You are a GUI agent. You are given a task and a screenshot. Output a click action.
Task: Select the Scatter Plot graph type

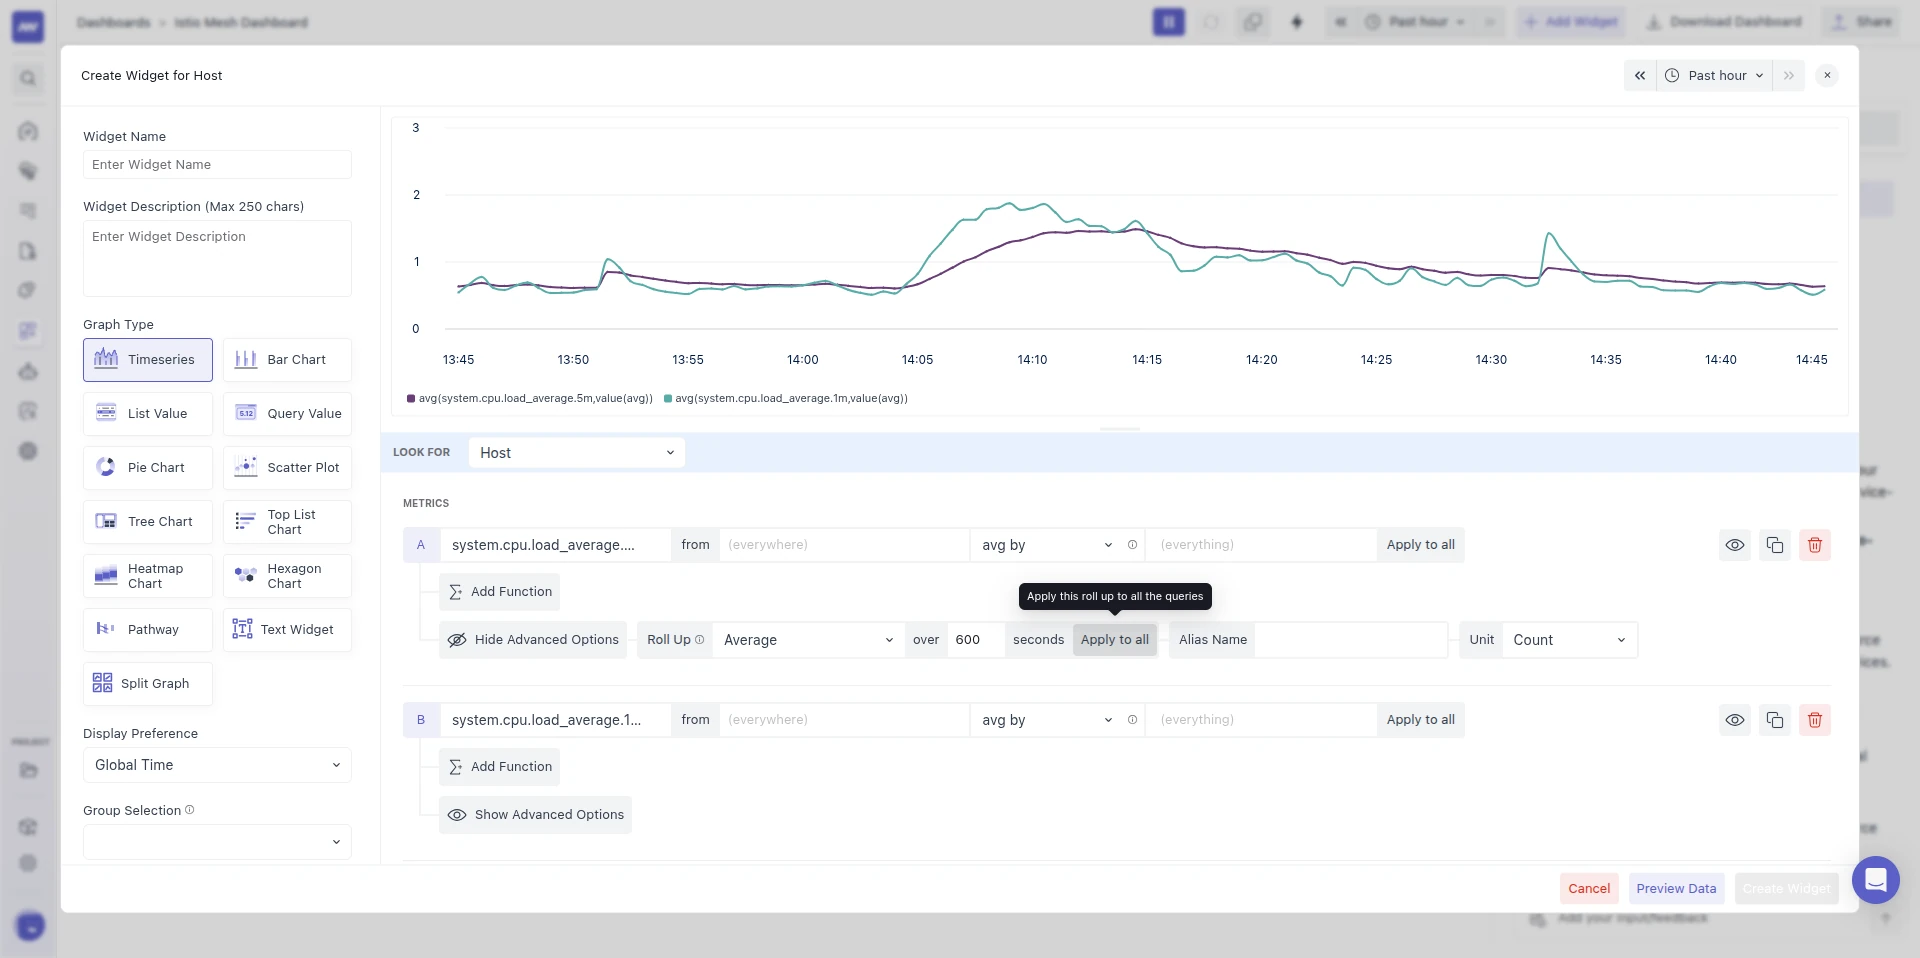pos(287,468)
